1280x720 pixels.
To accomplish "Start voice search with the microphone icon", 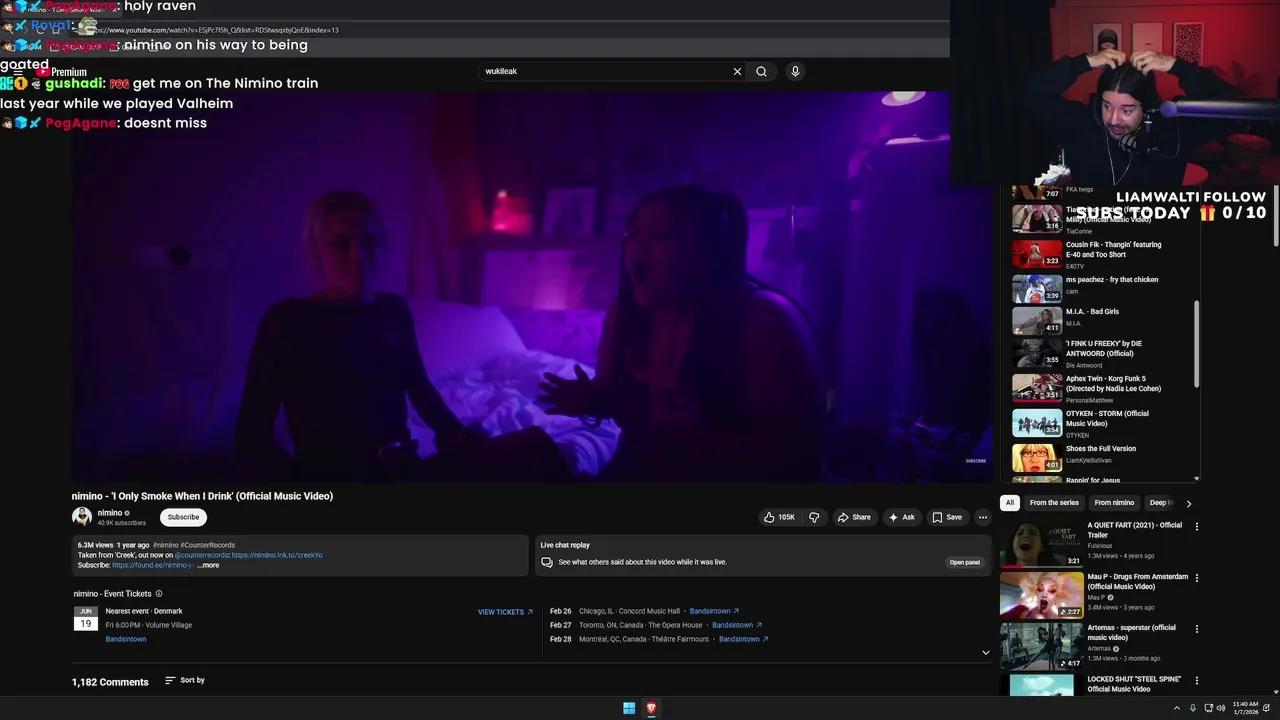I will pos(795,71).
